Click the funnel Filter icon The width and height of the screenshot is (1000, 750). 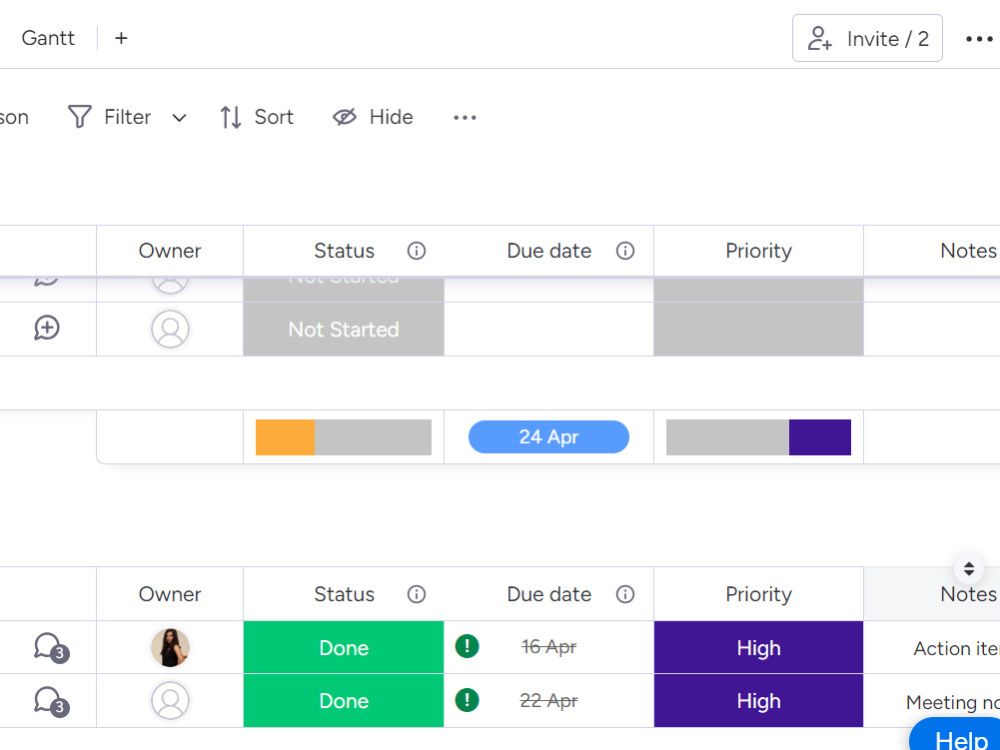coord(80,117)
